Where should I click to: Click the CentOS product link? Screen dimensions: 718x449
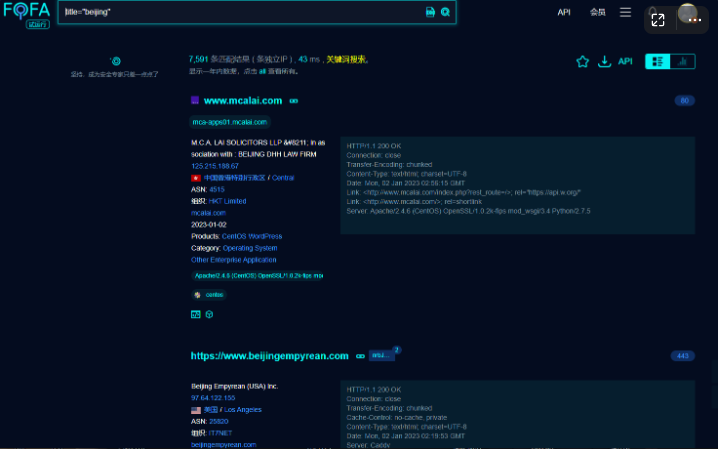tap(234, 236)
